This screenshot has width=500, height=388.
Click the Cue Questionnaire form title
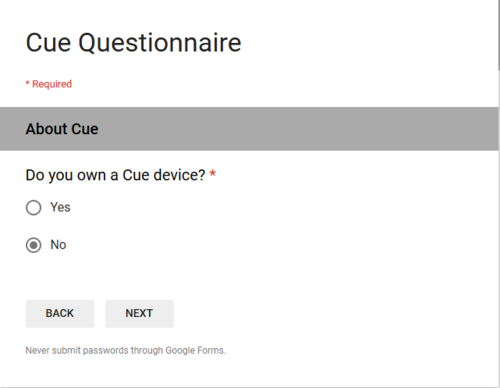(133, 43)
